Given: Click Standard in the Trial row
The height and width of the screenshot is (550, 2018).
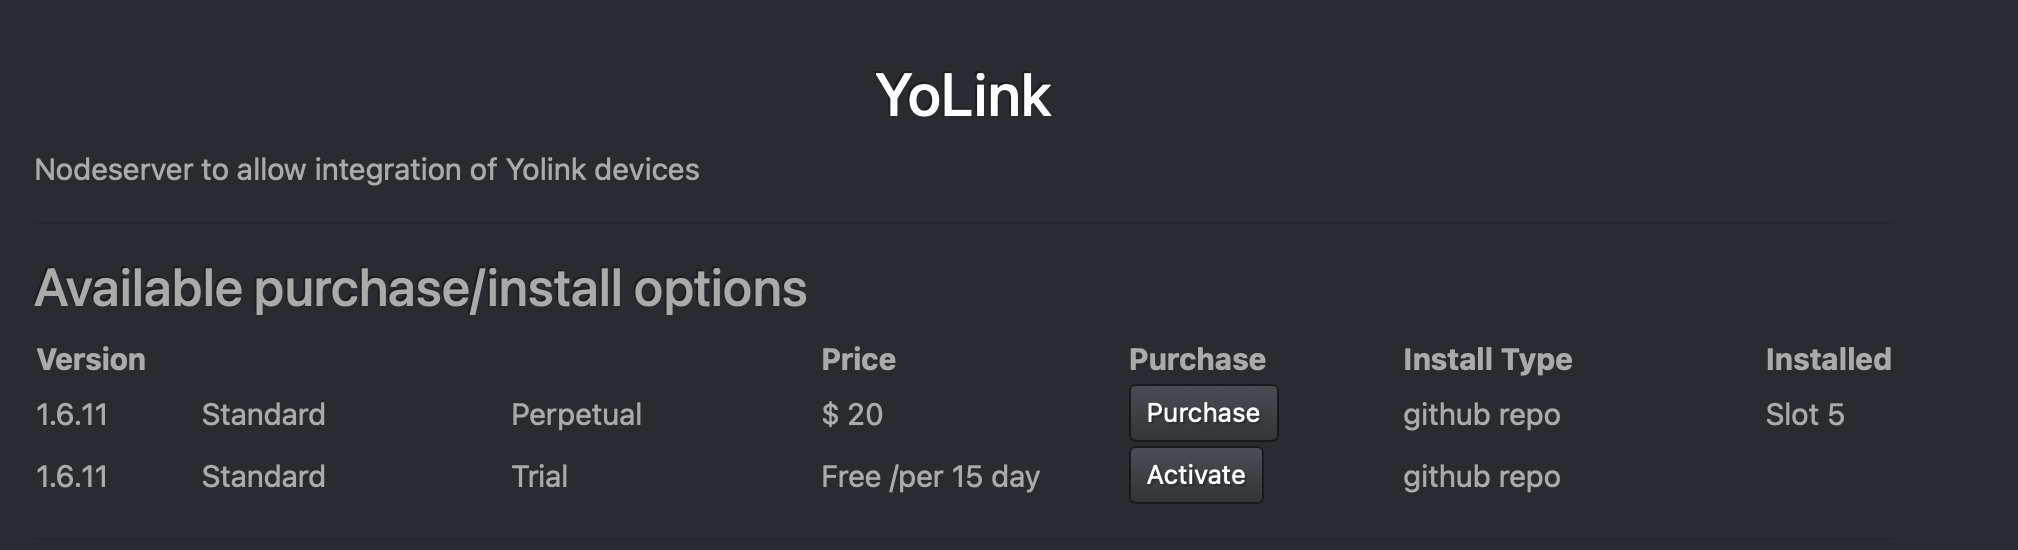Looking at the screenshot, I should click(x=263, y=477).
